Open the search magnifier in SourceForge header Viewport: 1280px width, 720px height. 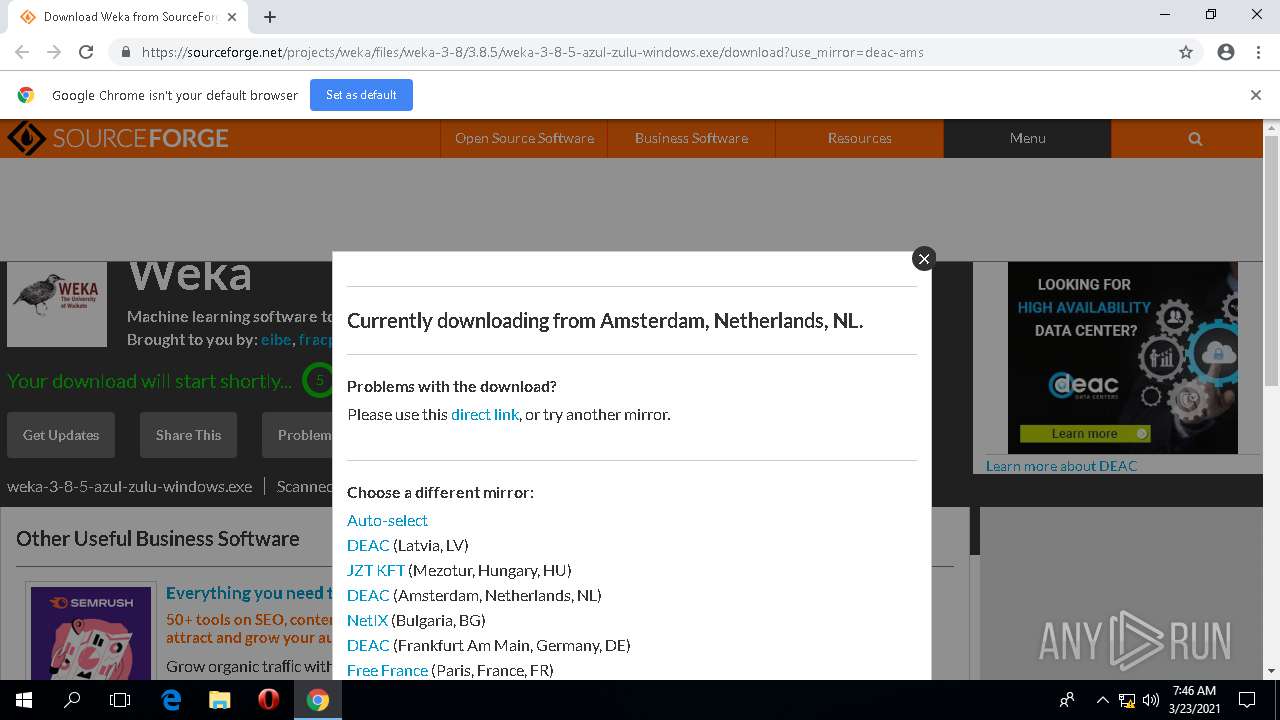(1195, 139)
